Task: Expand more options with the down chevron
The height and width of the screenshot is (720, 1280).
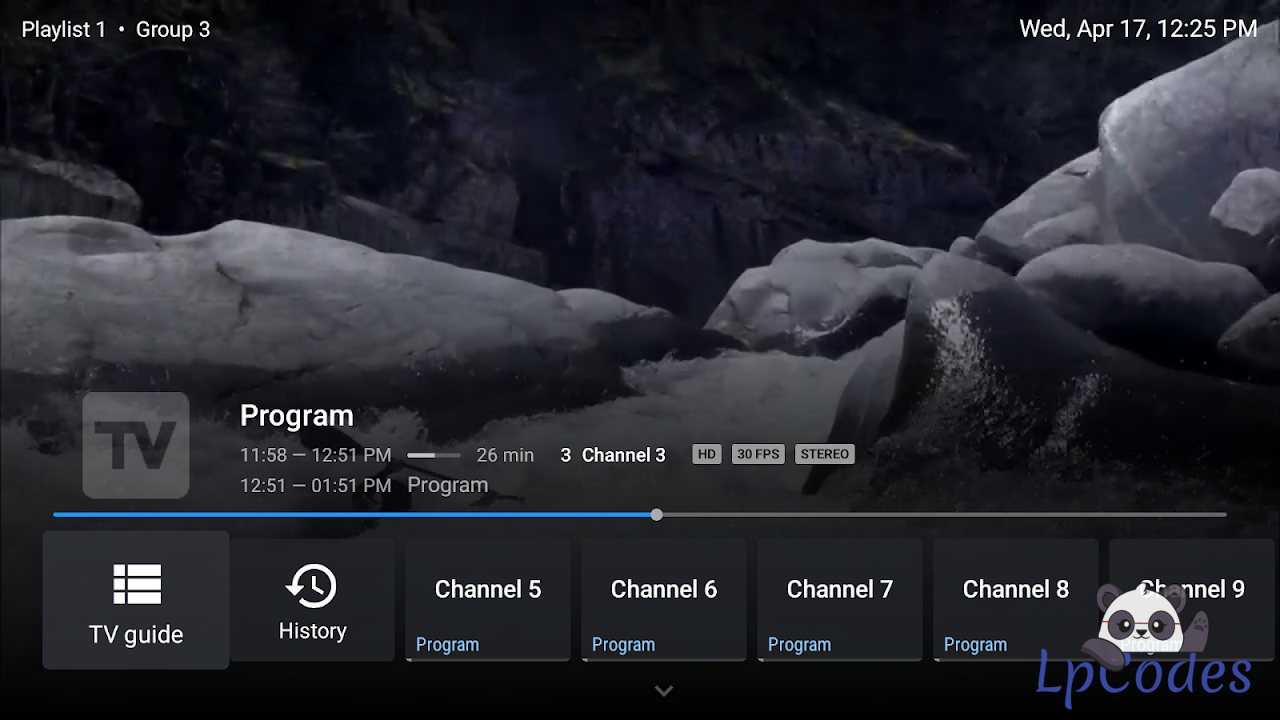Action: pyautogui.click(x=663, y=691)
